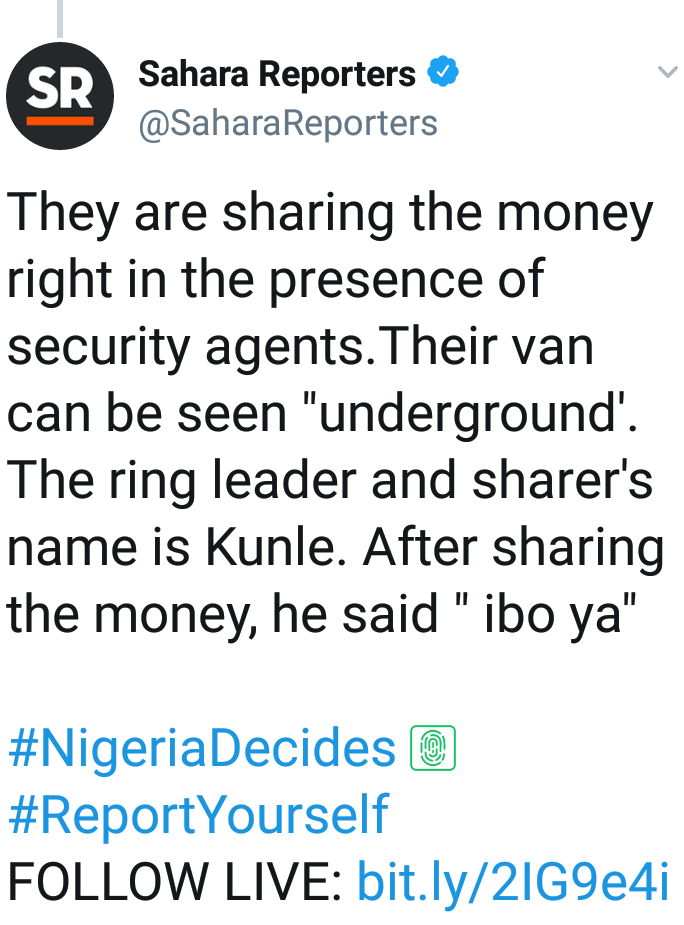Visit the @SaharaReporters handle
Image resolution: width=684 pixels, height=925 pixels.
[x=288, y=122]
